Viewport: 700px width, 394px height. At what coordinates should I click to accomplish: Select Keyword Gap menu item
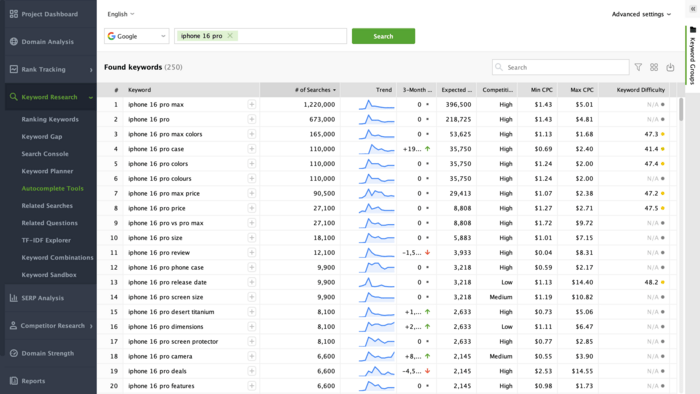pyautogui.click(x=42, y=137)
